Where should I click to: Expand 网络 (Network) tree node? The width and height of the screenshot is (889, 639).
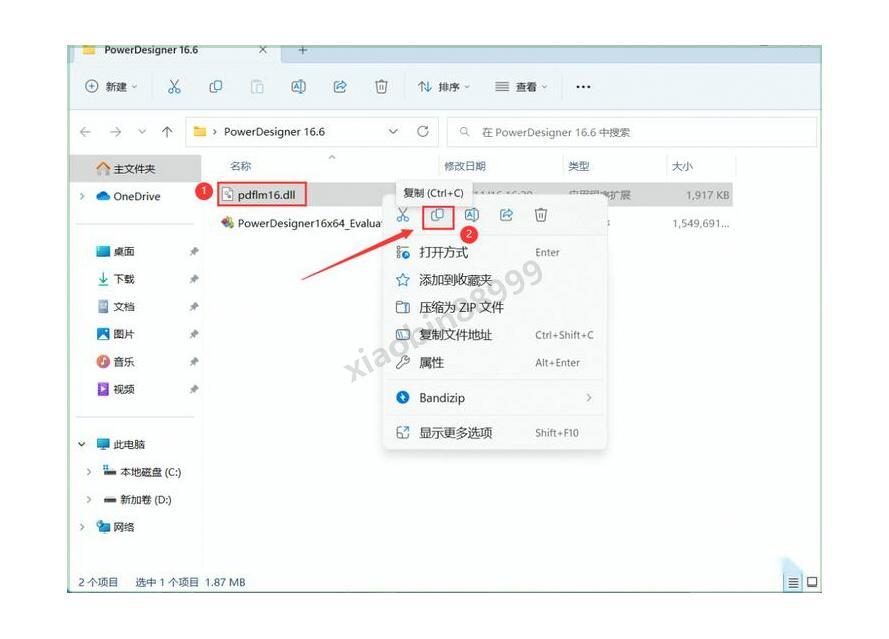click(x=83, y=527)
